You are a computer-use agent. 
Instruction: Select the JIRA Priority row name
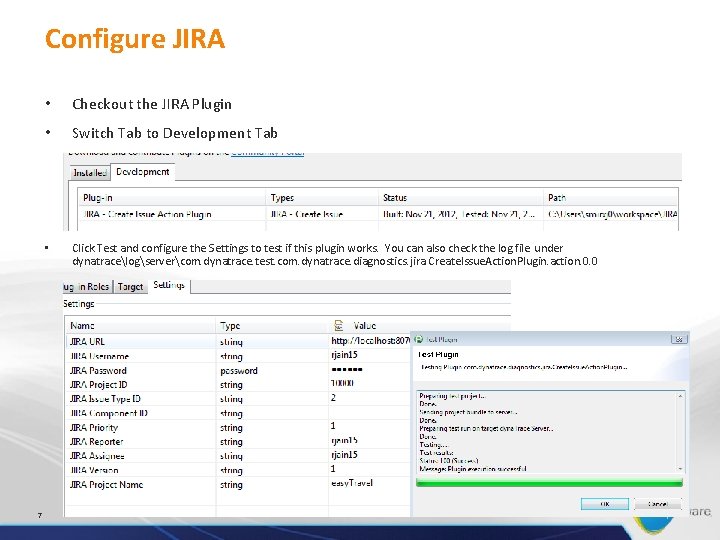click(94, 428)
